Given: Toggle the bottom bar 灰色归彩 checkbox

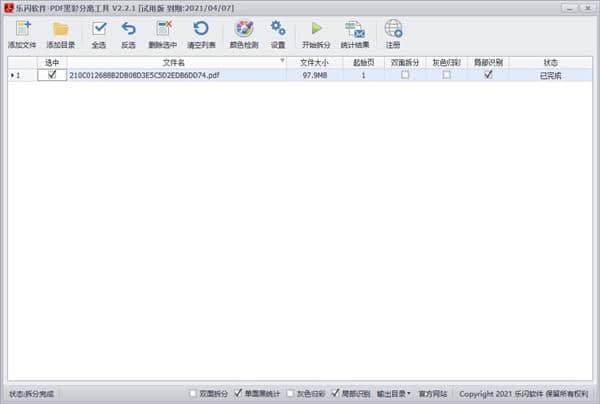Looking at the screenshot, I should pos(290,393).
